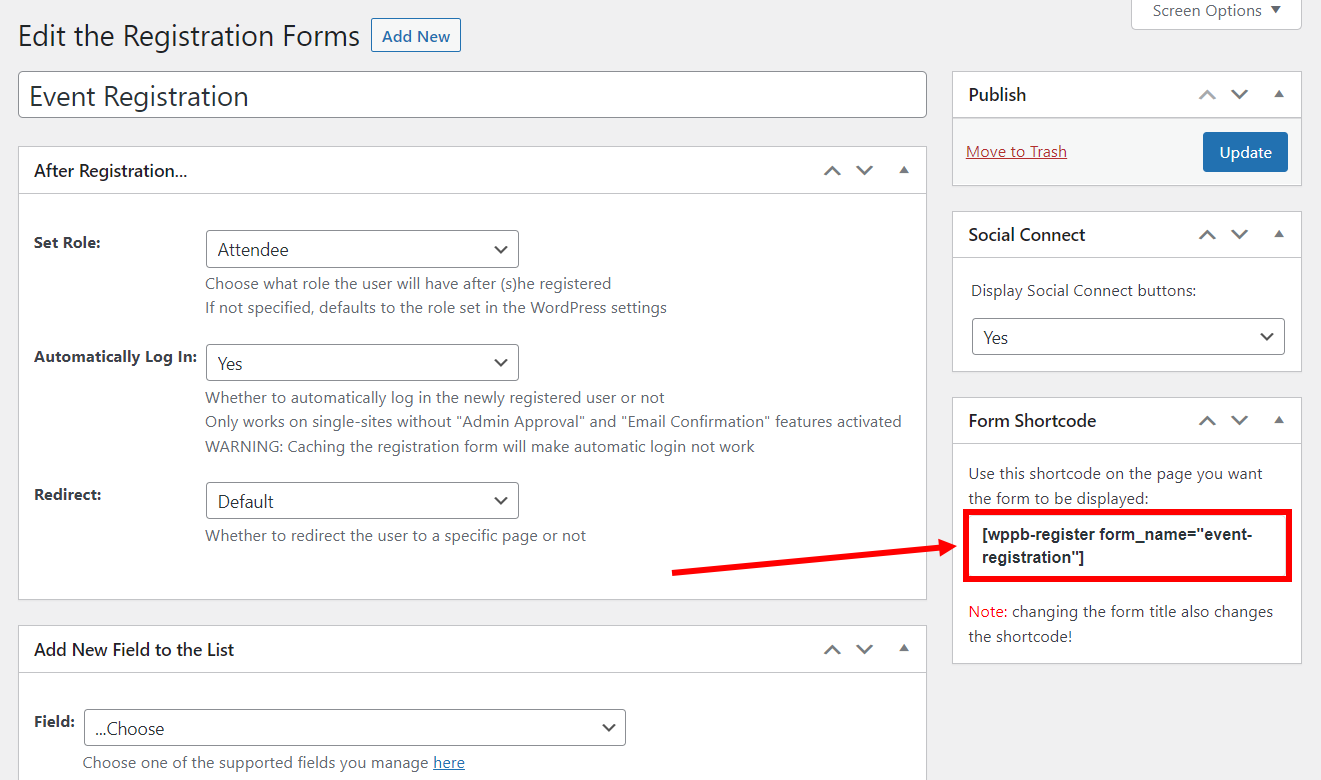Open the Automatically Log In dropdown
1321x780 pixels.
[x=362, y=363]
